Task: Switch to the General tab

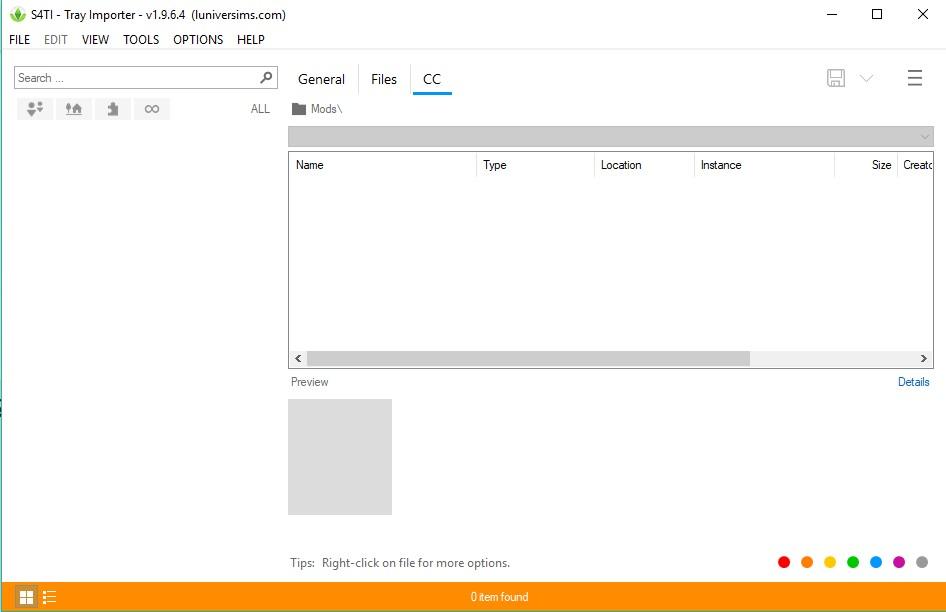Action: pyautogui.click(x=322, y=79)
